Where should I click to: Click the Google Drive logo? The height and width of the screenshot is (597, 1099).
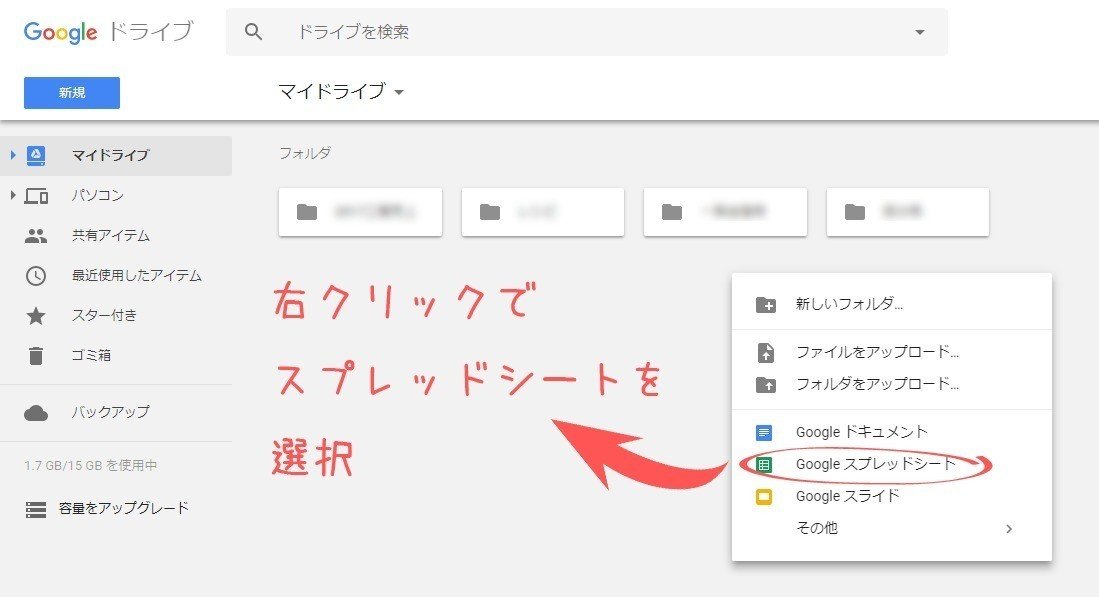coord(108,32)
